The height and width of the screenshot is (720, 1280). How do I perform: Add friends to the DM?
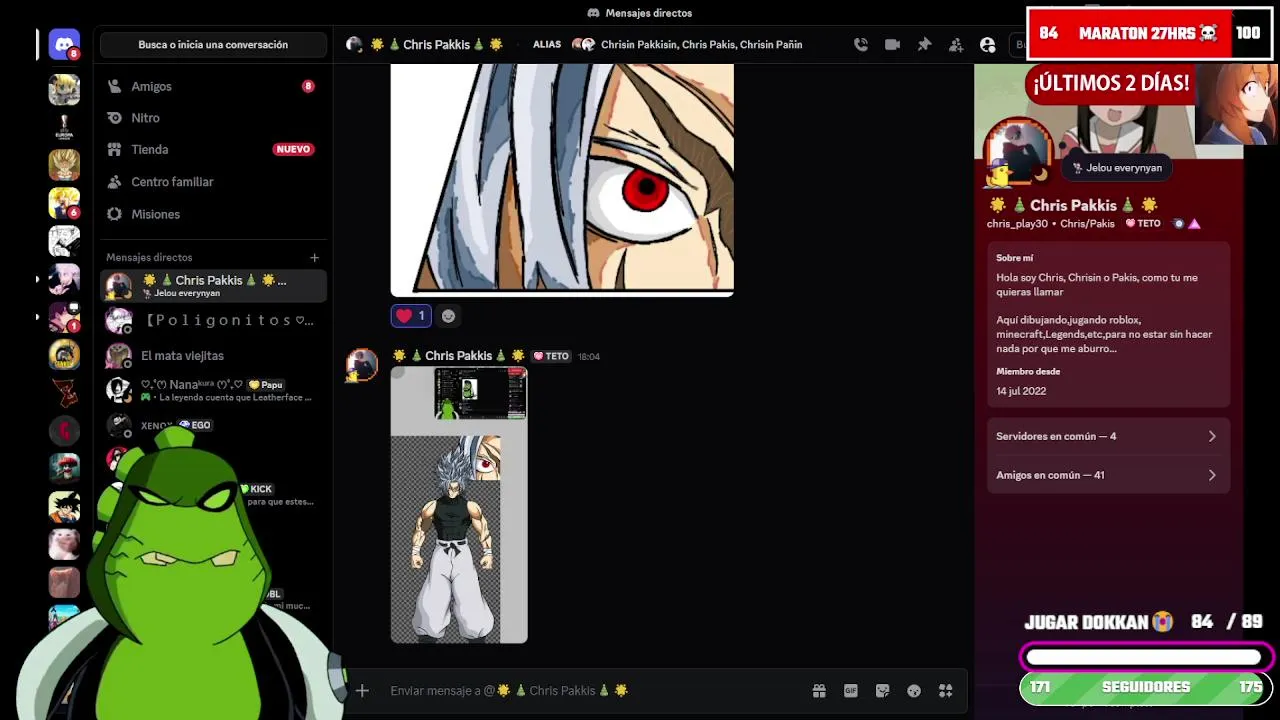[x=956, y=45]
